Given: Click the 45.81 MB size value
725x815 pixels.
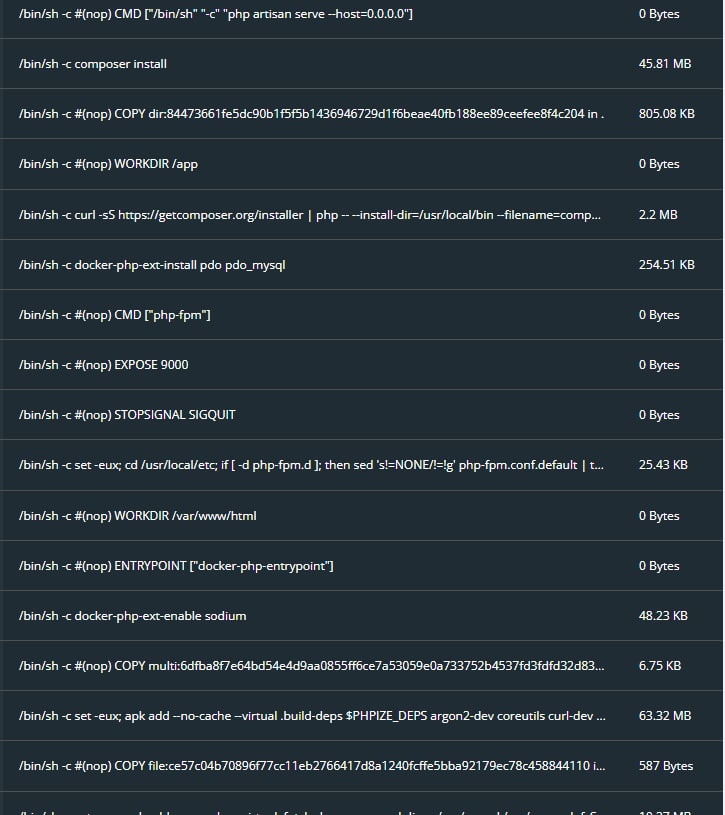Looking at the screenshot, I should pos(665,64).
